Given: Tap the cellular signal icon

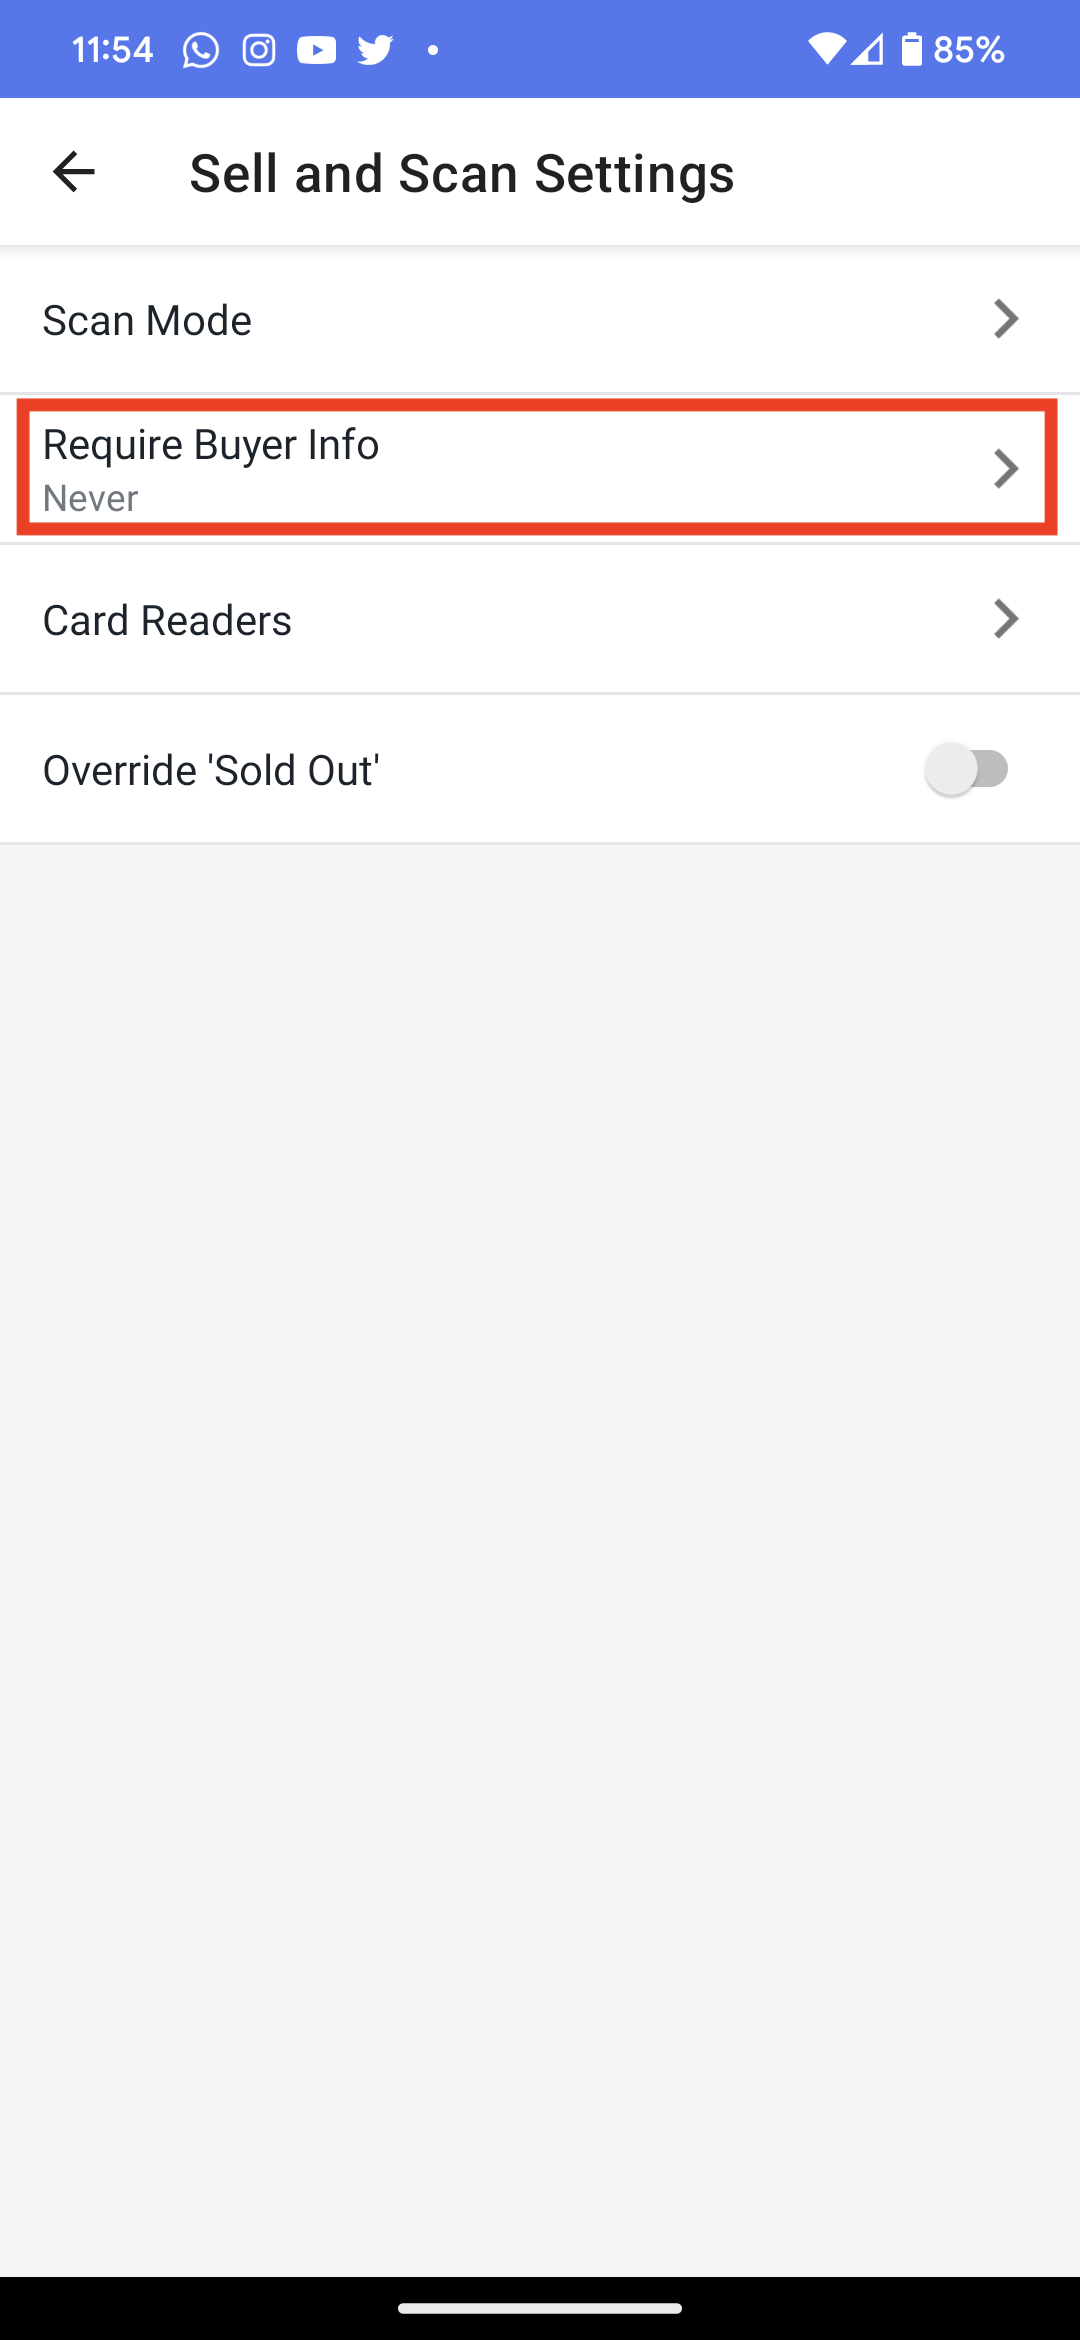Looking at the screenshot, I should point(868,49).
